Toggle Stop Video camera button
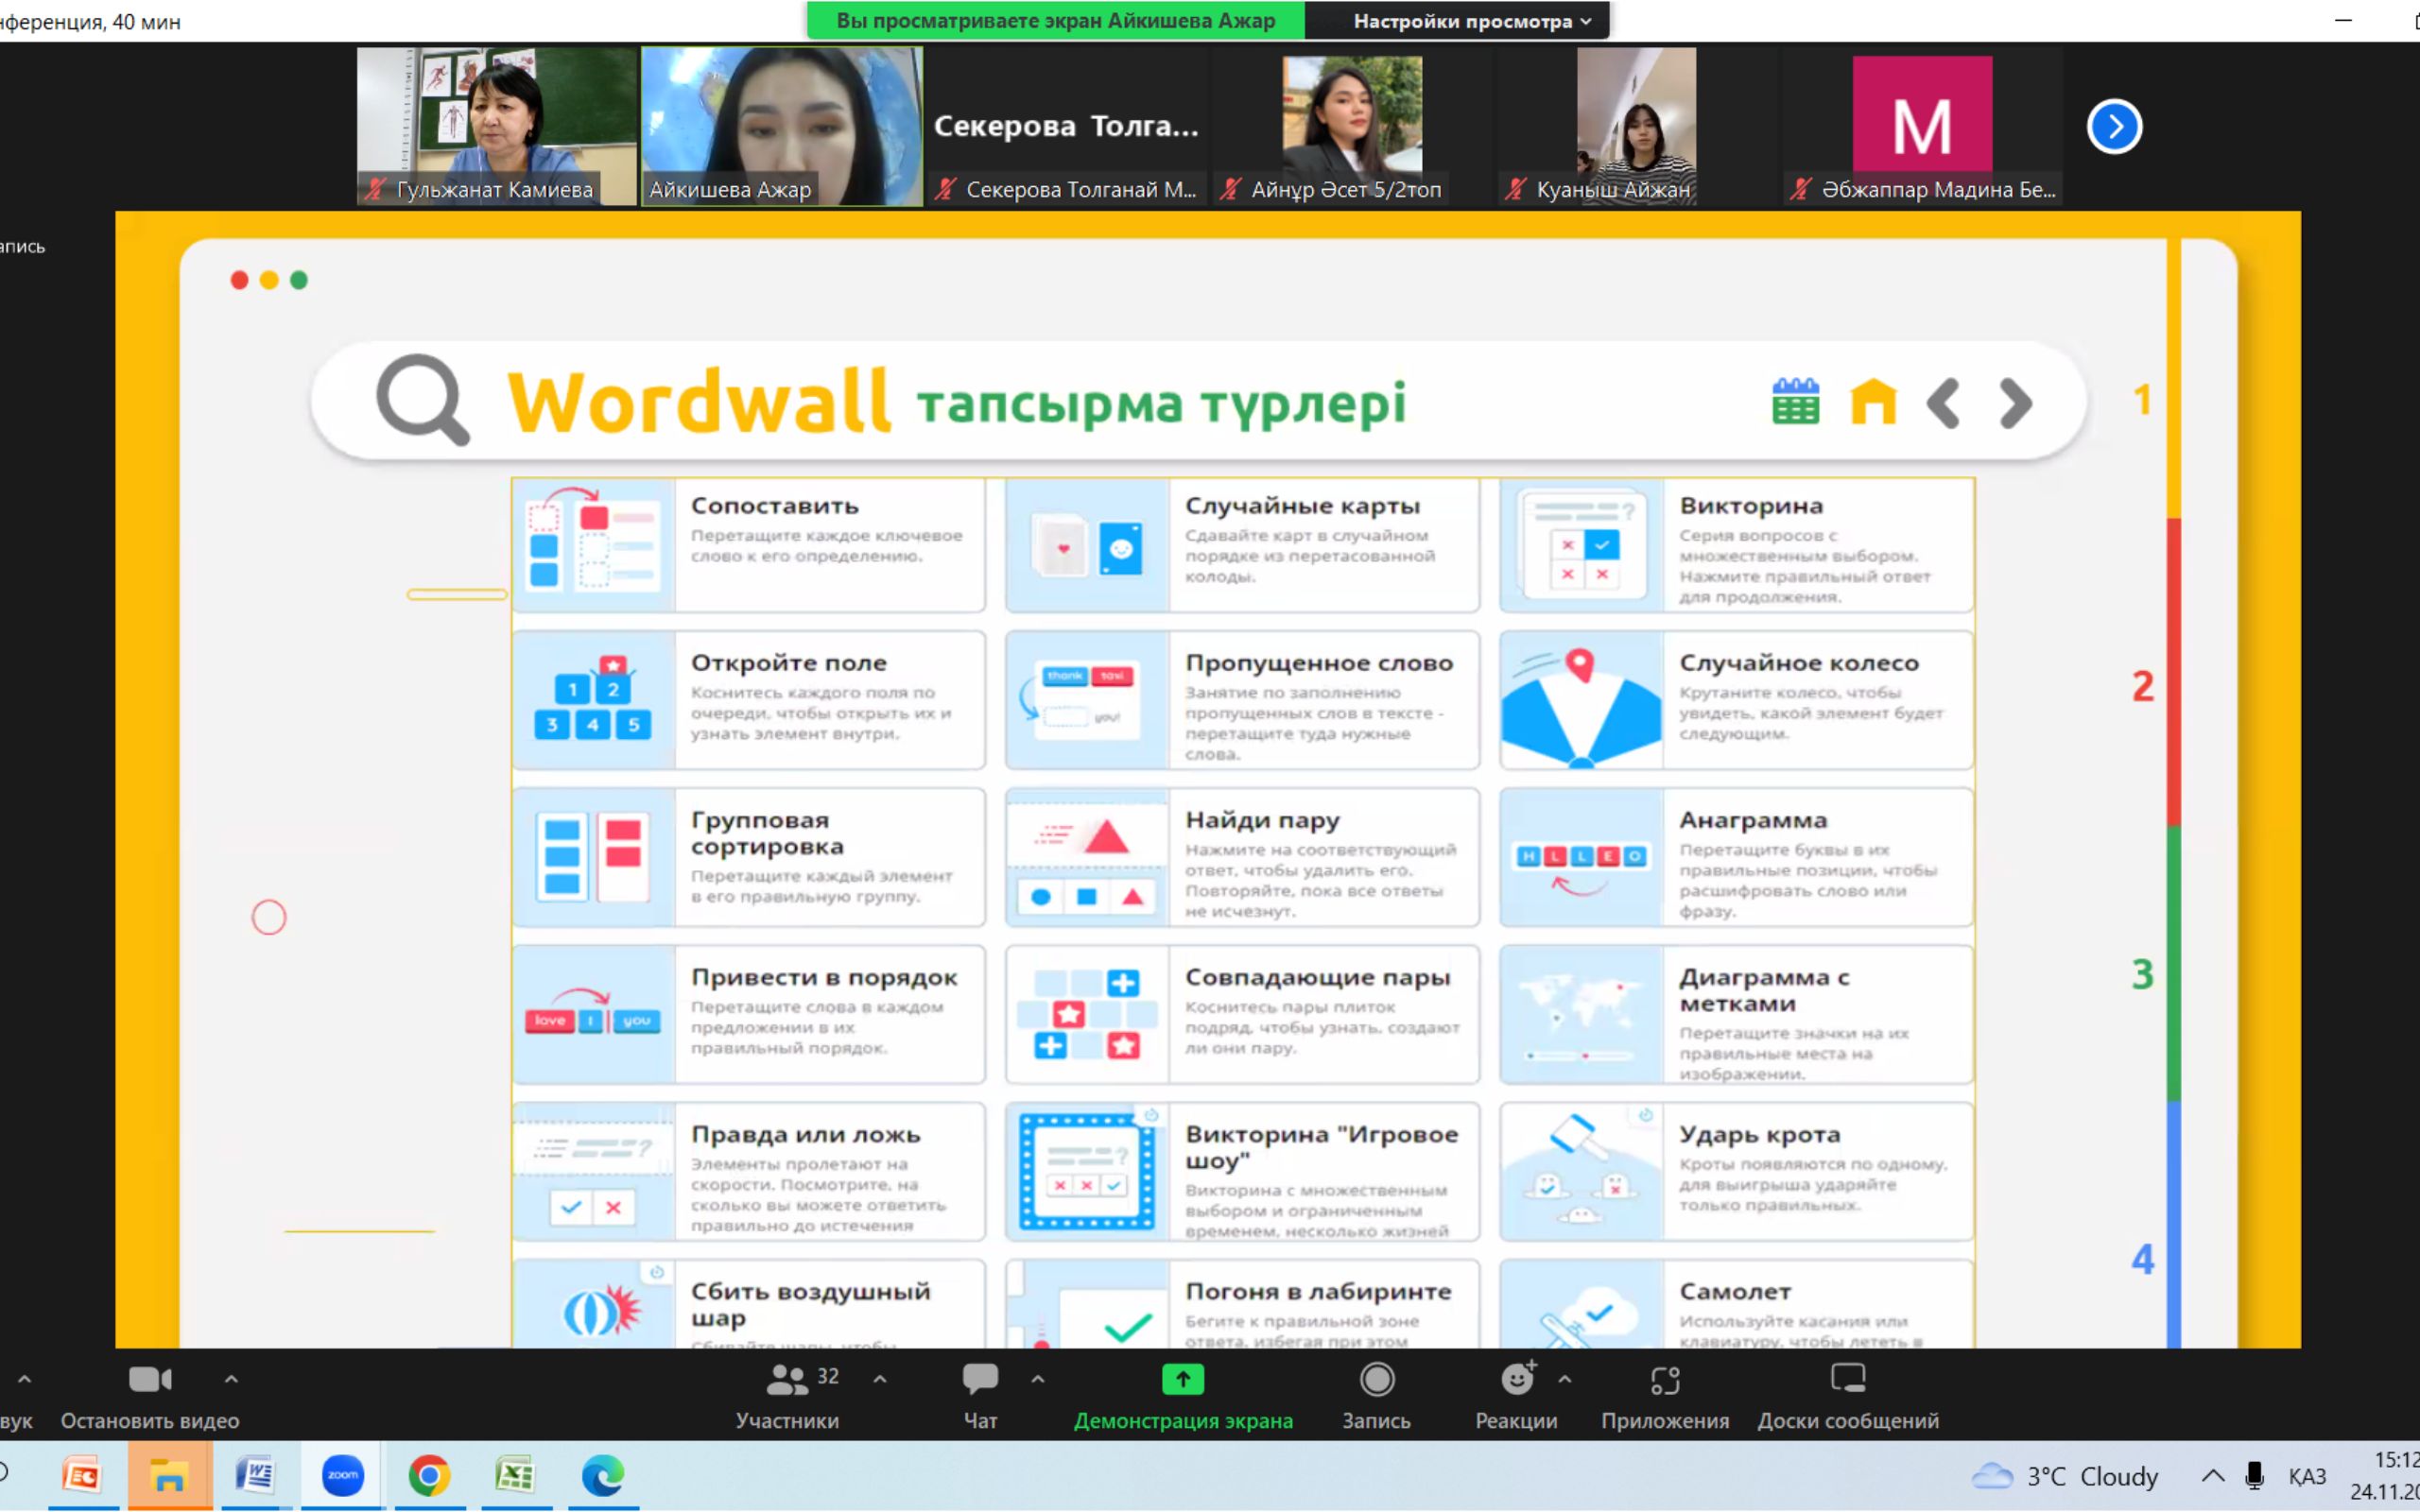Screen dimensions: 2420x1512 150,1380
